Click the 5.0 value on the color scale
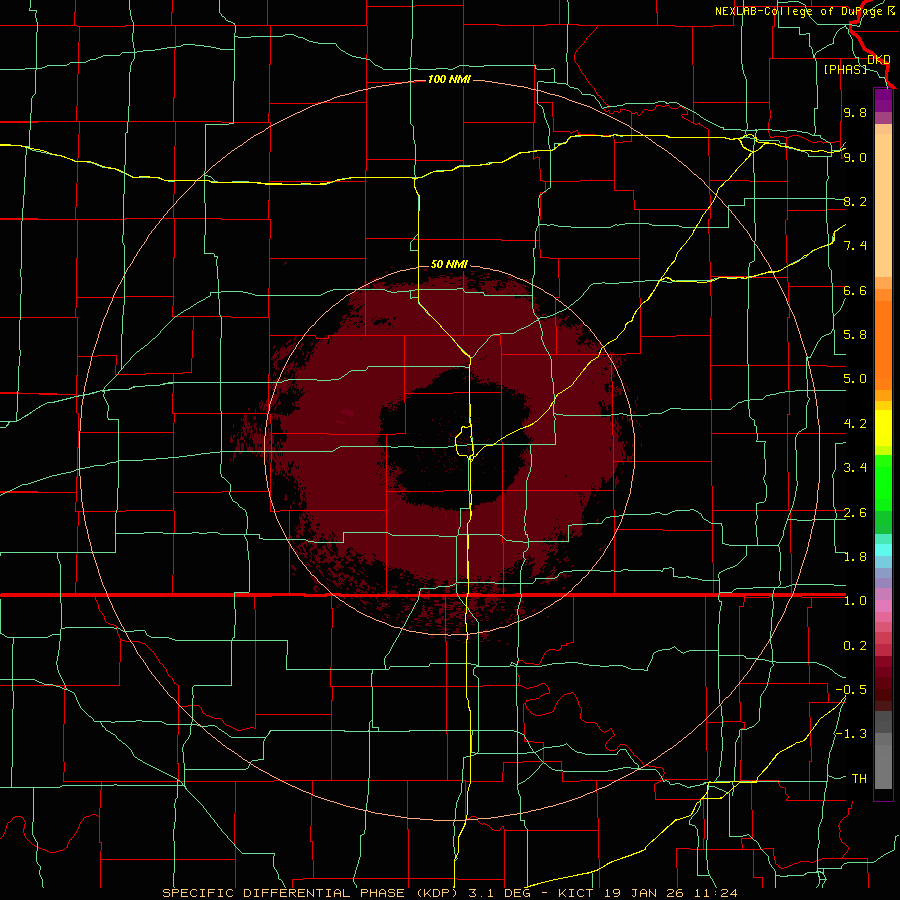 tap(855, 379)
